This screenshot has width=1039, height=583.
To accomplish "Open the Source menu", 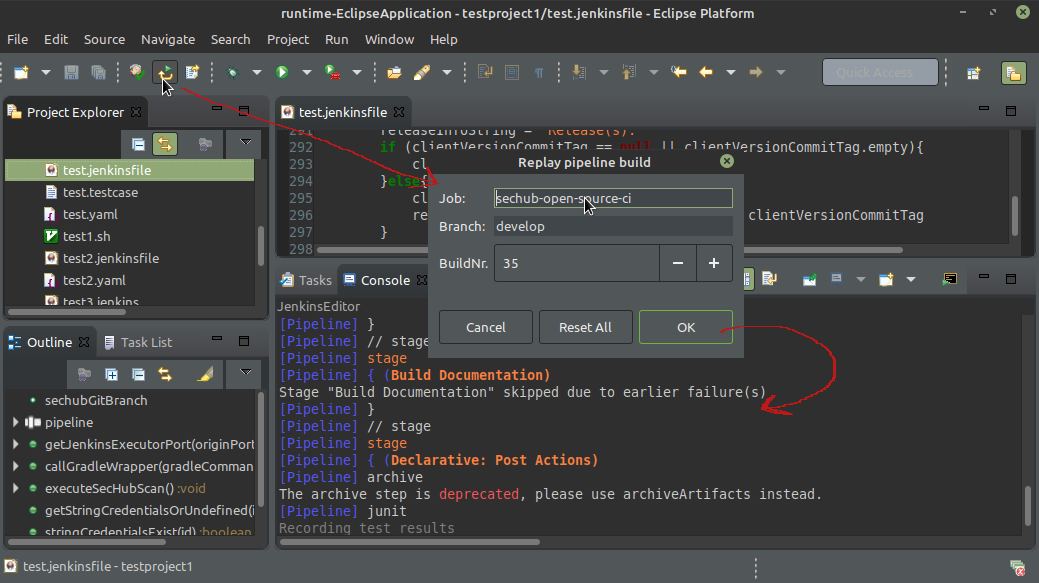I will (104, 39).
